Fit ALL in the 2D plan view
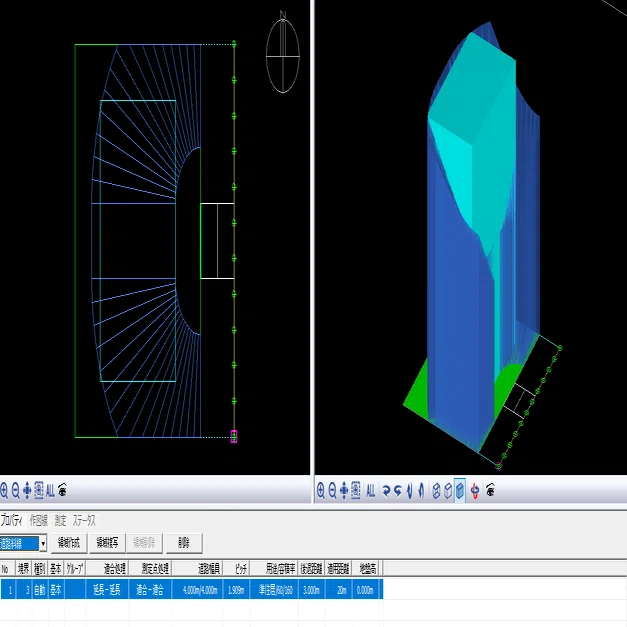This screenshot has height=627, width=627. (x=50, y=490)
